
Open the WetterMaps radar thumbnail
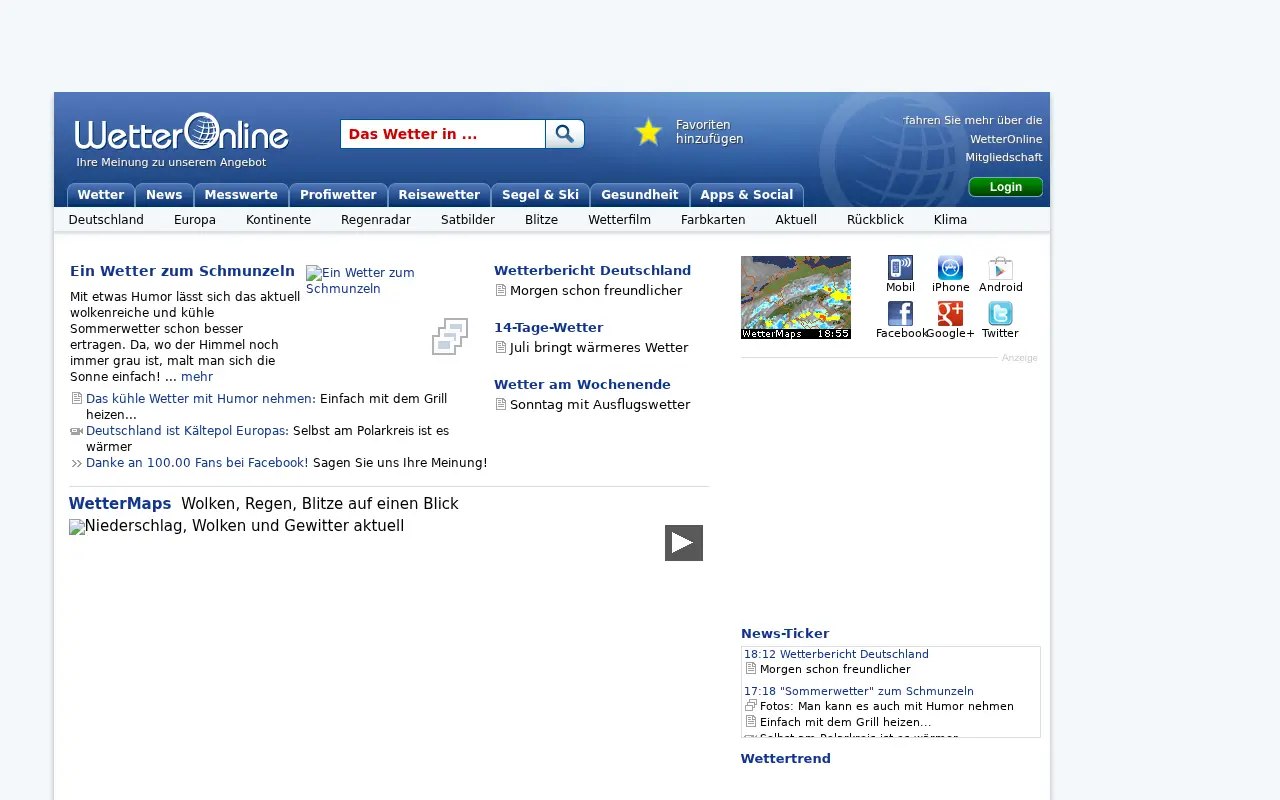coord(796,297)
